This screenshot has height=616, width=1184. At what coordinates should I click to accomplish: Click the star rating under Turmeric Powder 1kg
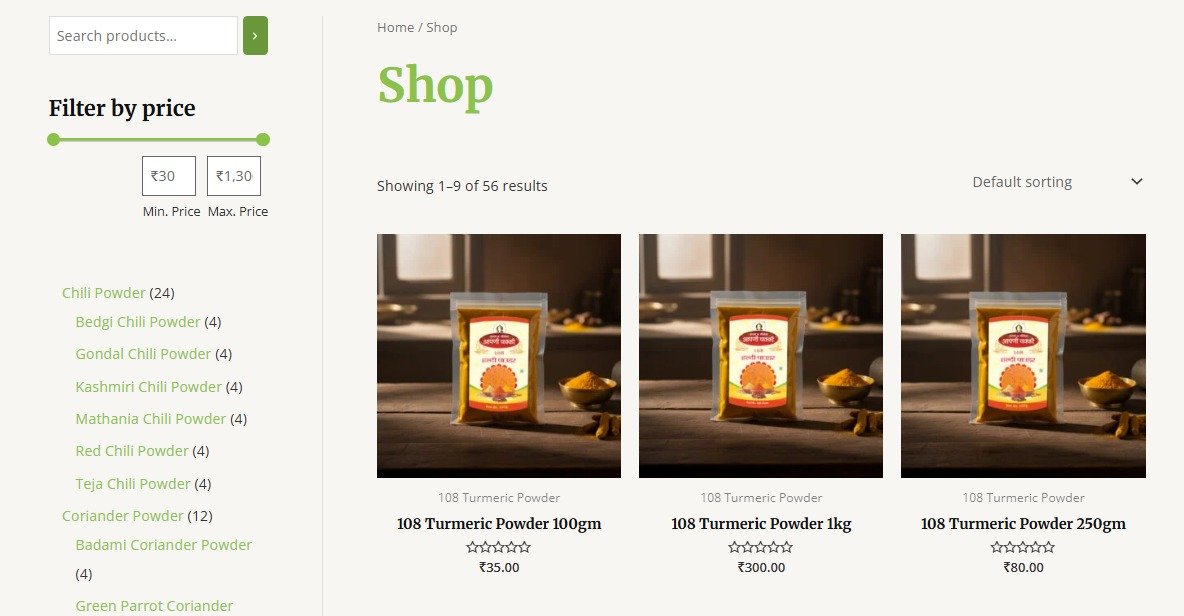tap(760, 547)
